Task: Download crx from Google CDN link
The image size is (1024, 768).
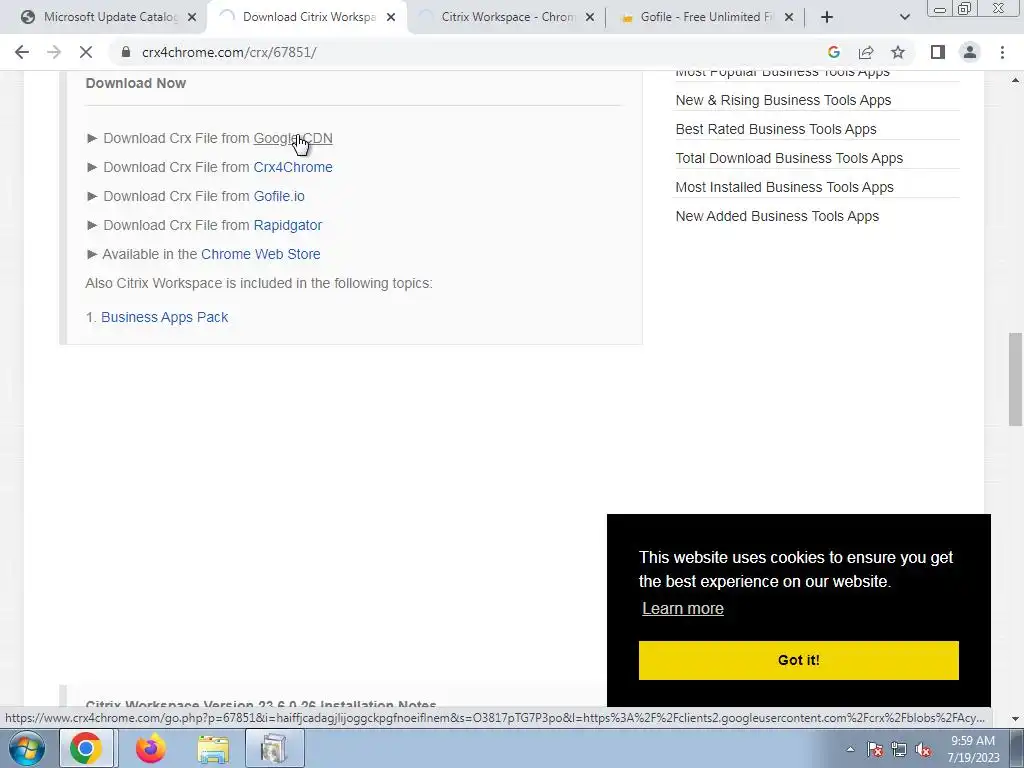Action: tap(293, 138)
